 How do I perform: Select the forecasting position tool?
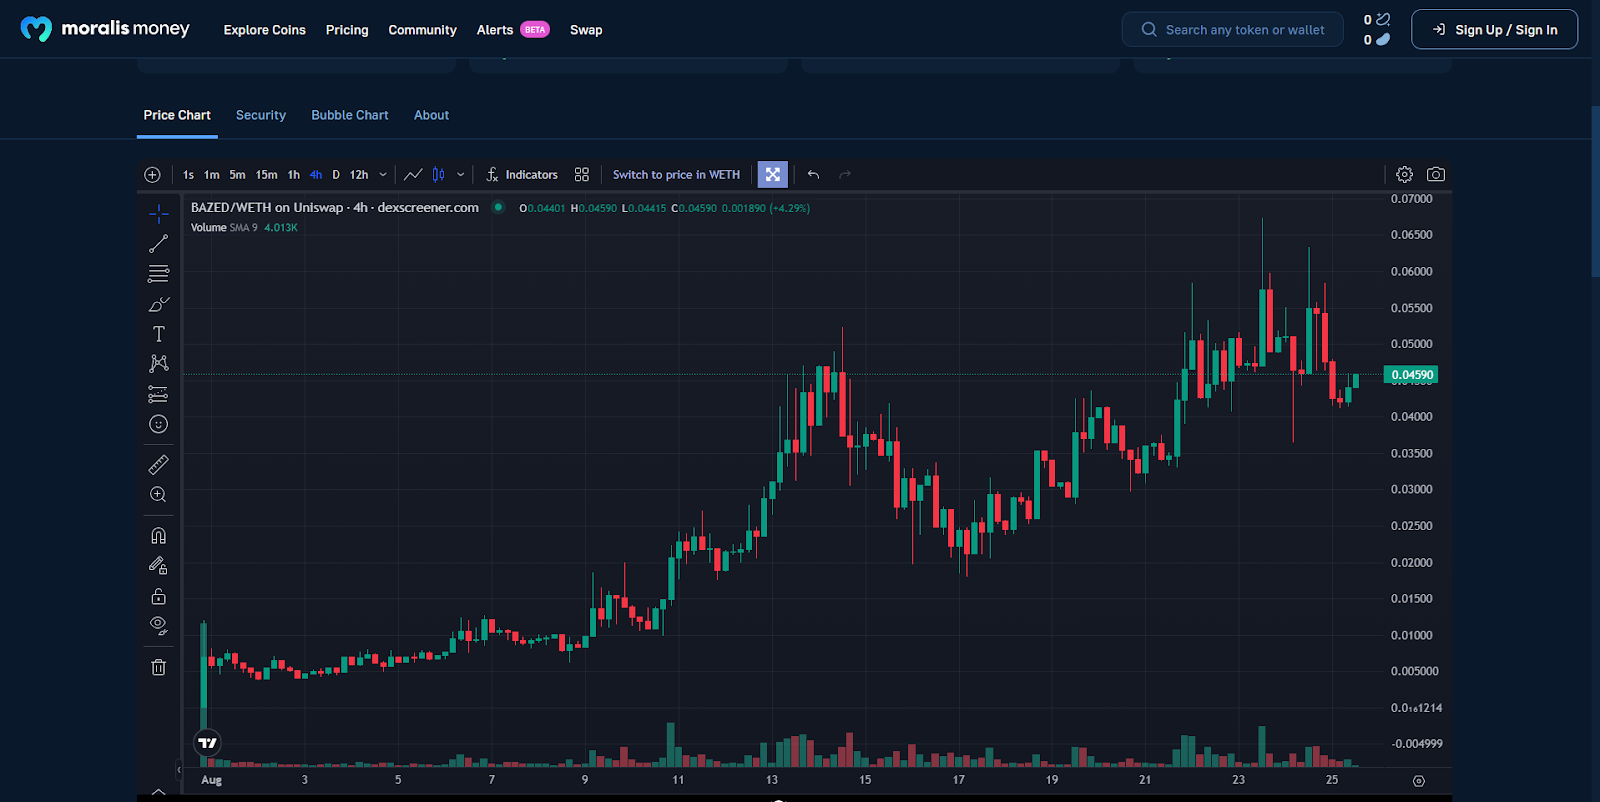[158, 394]
